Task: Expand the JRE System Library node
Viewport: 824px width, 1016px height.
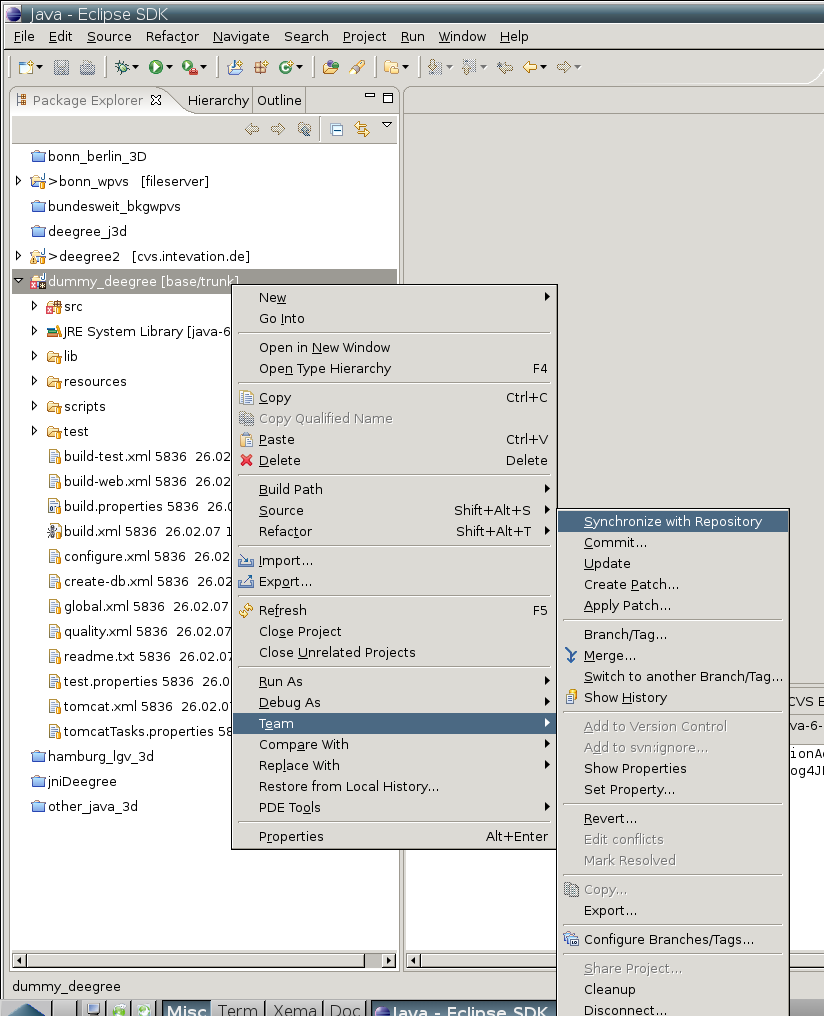Action: 34,331
